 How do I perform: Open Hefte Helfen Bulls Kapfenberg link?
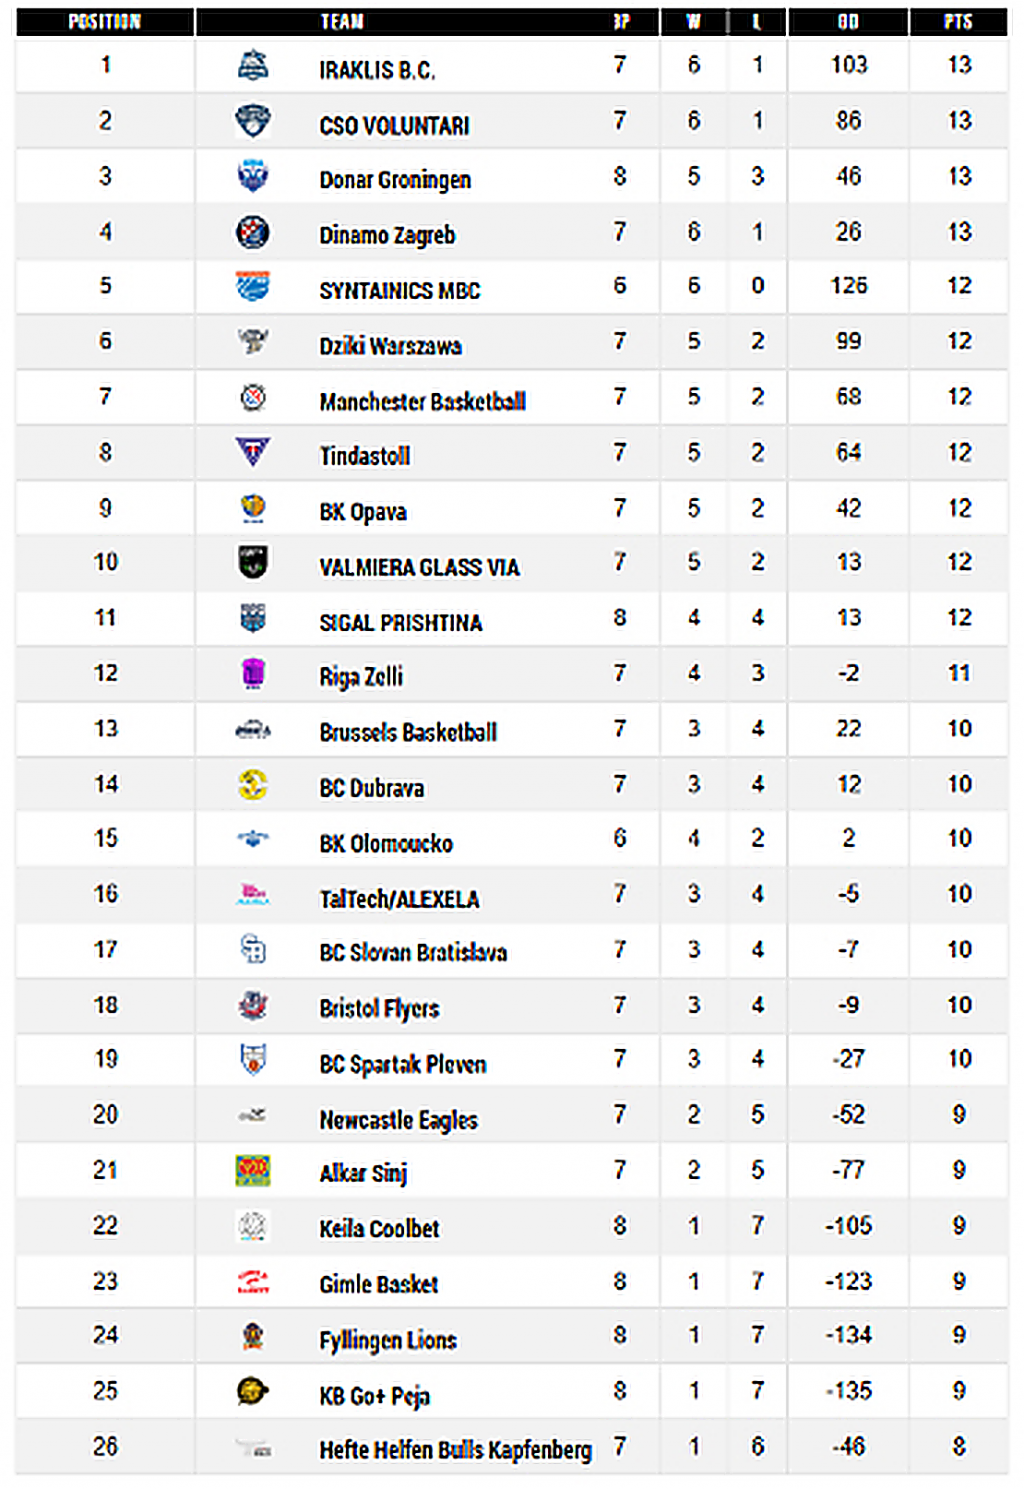pyautogui.click(x=455, y=1450)
